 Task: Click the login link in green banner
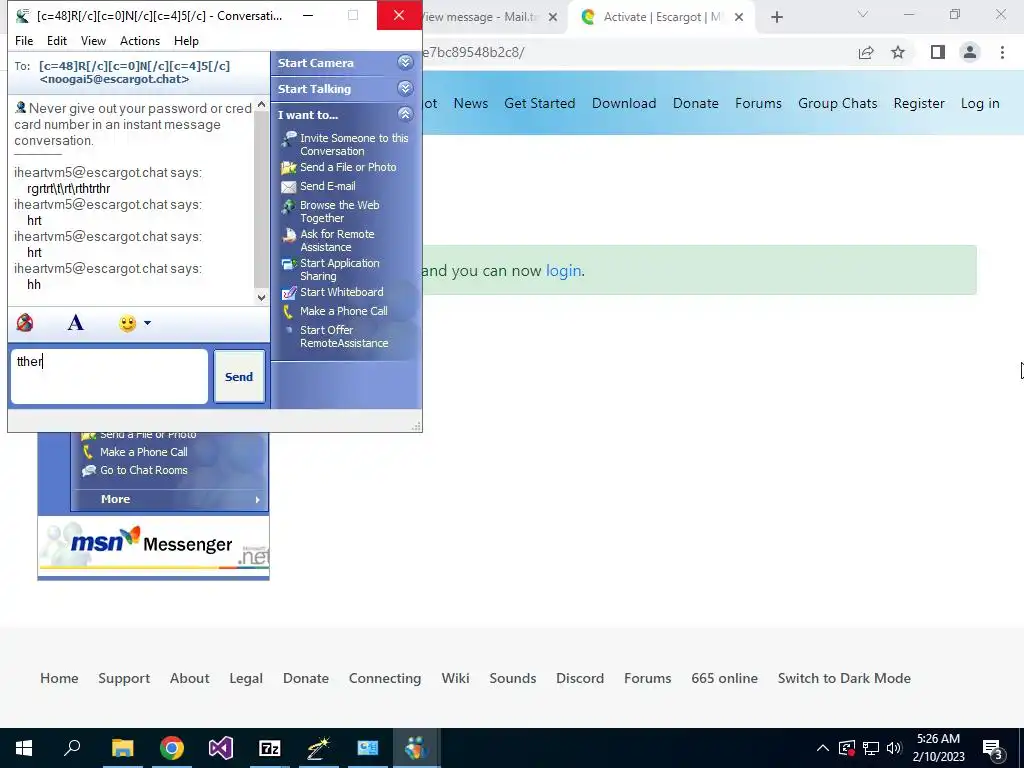click(563, 270)
